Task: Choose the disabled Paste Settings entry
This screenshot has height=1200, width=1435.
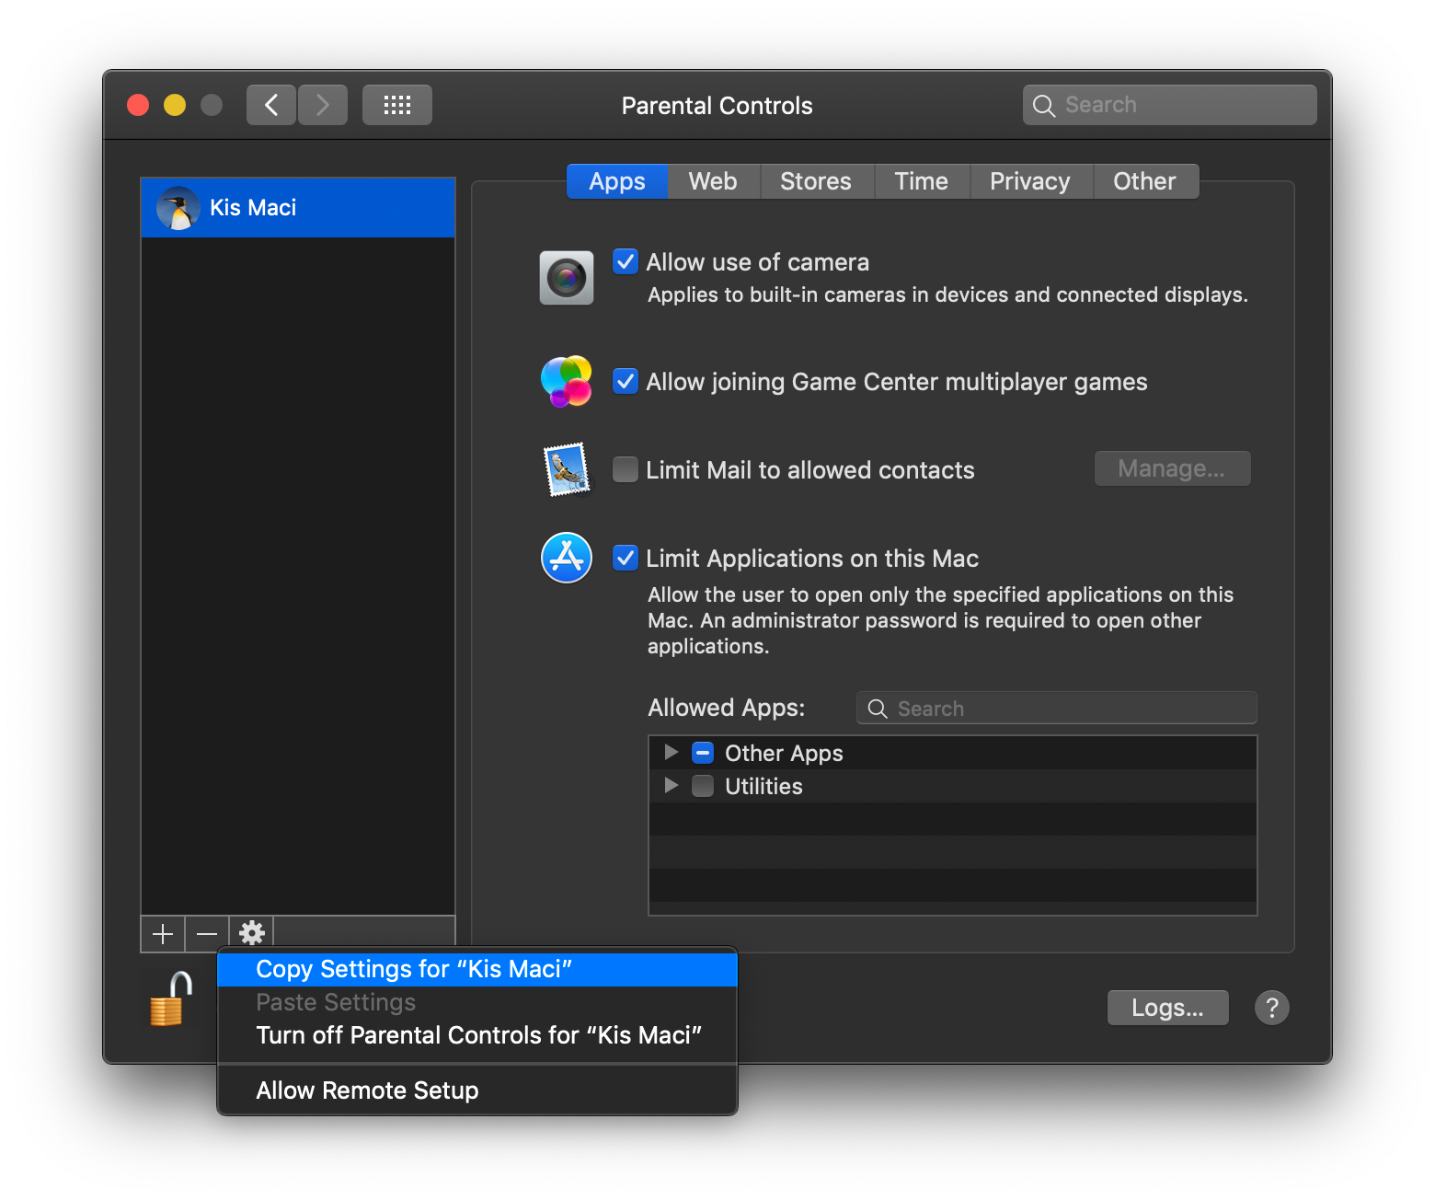Action: 477,1002
